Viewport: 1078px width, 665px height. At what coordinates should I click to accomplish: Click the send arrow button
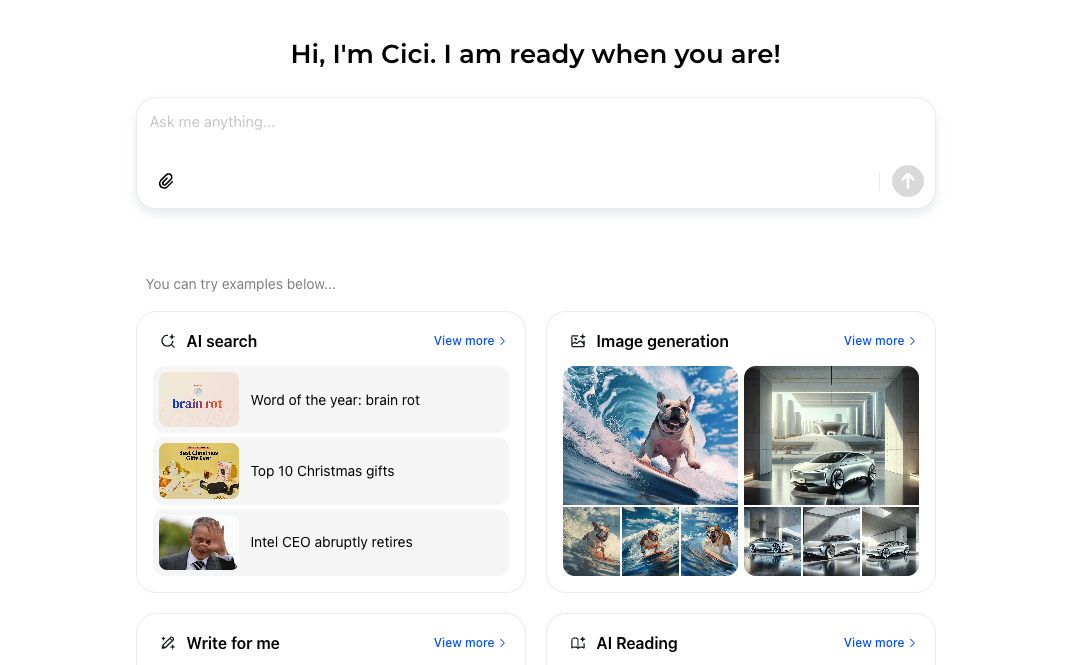point(908,181)
